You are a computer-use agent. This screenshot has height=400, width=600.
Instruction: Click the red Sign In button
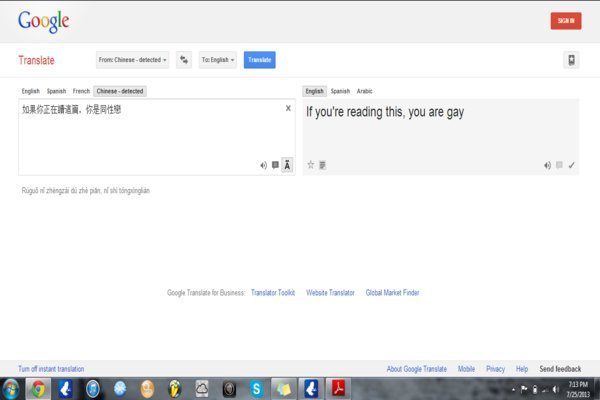coord(566,21)
